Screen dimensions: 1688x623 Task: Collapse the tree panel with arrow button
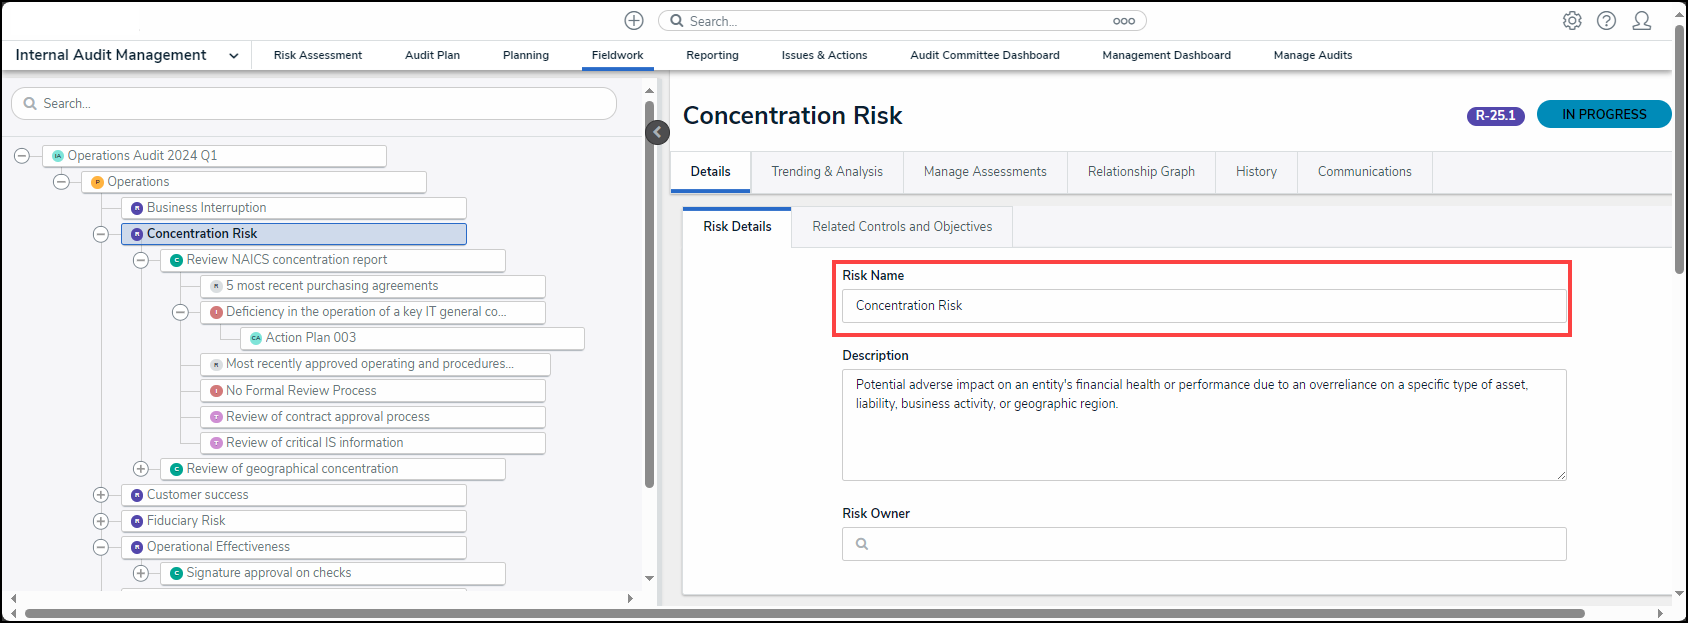click(x=657, y=132)
